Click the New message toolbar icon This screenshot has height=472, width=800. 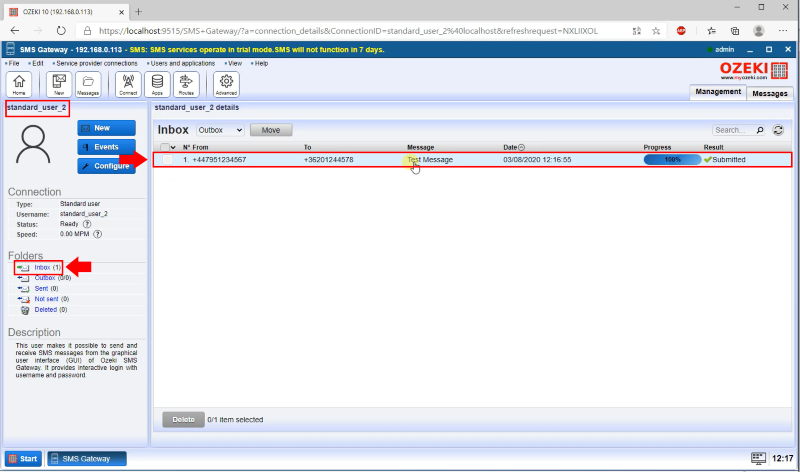(59, 84)
